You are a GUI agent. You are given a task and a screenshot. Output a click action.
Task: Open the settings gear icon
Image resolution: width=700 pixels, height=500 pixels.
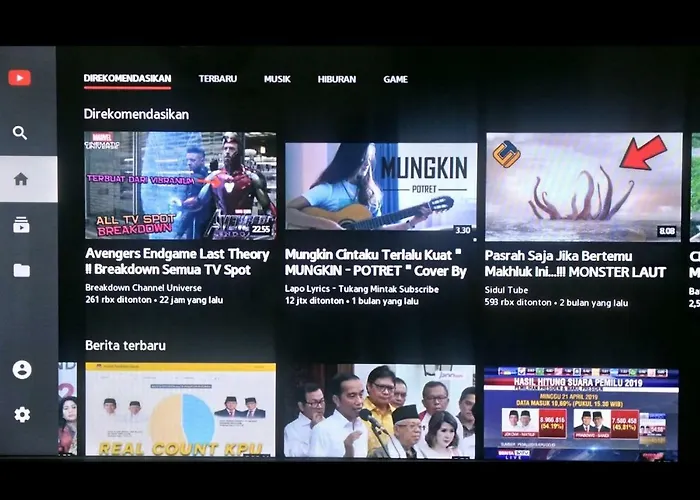22,415
